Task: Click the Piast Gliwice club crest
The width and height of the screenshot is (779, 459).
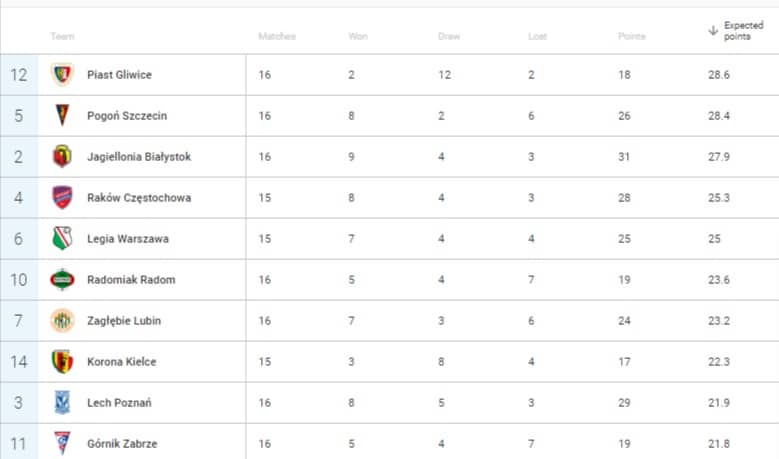Action: [x=62, y=75]
